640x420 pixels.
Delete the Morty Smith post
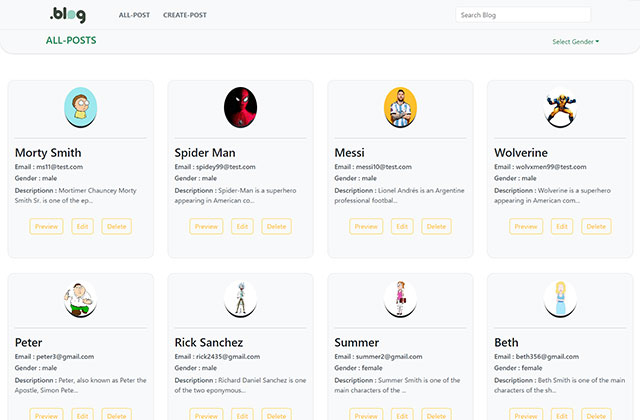[117, 227]
